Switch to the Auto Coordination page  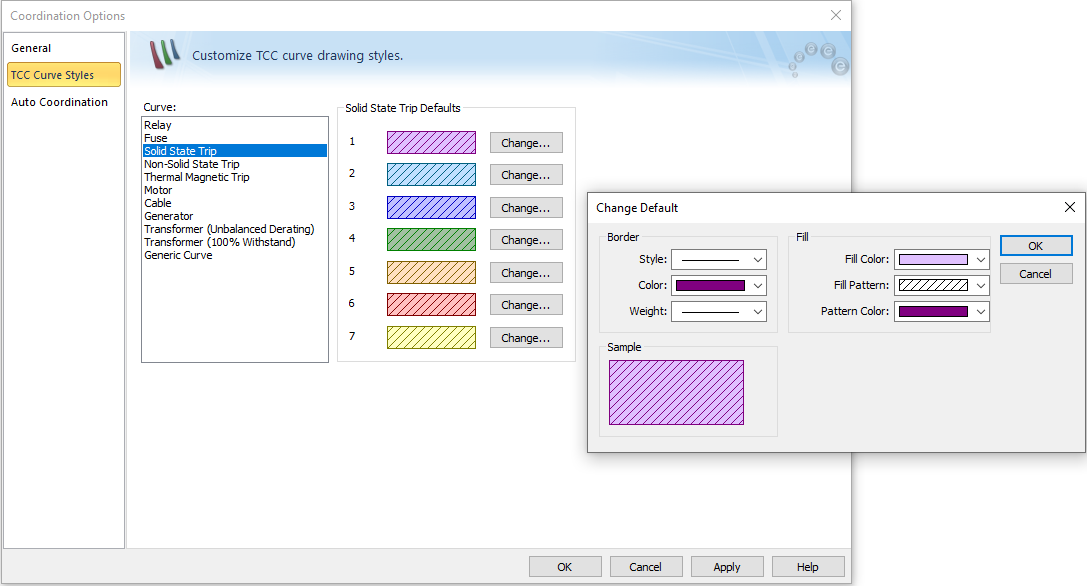tap(59, 101)
